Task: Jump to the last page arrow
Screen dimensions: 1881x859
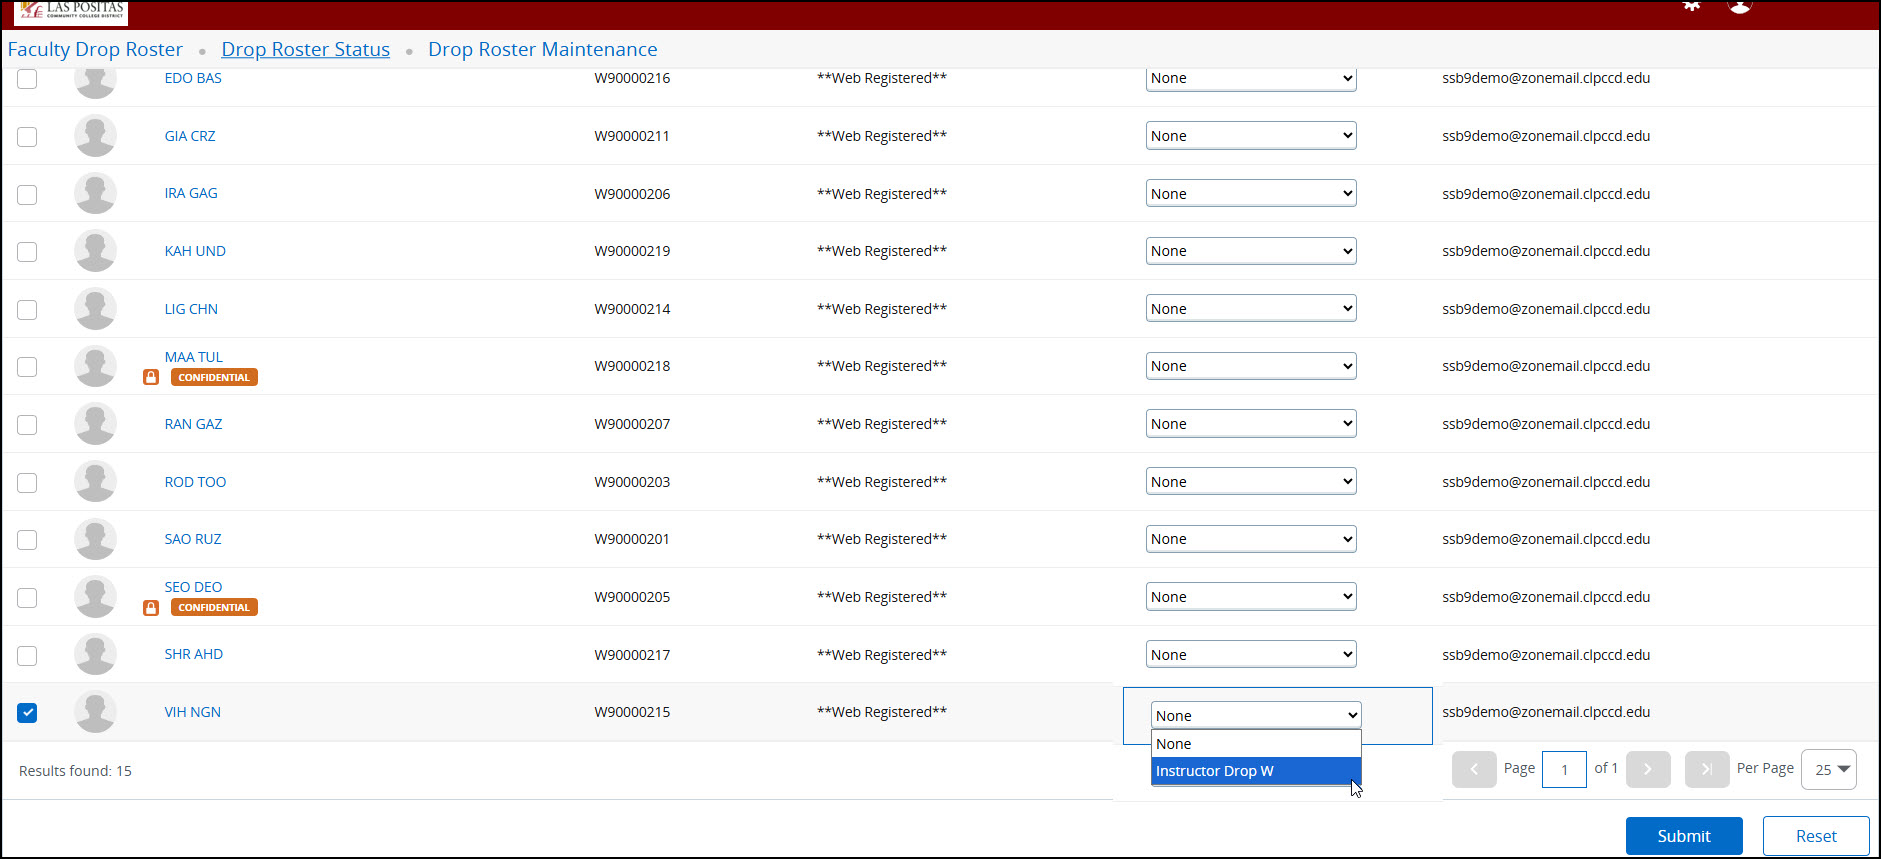Action: (1706, 769)
